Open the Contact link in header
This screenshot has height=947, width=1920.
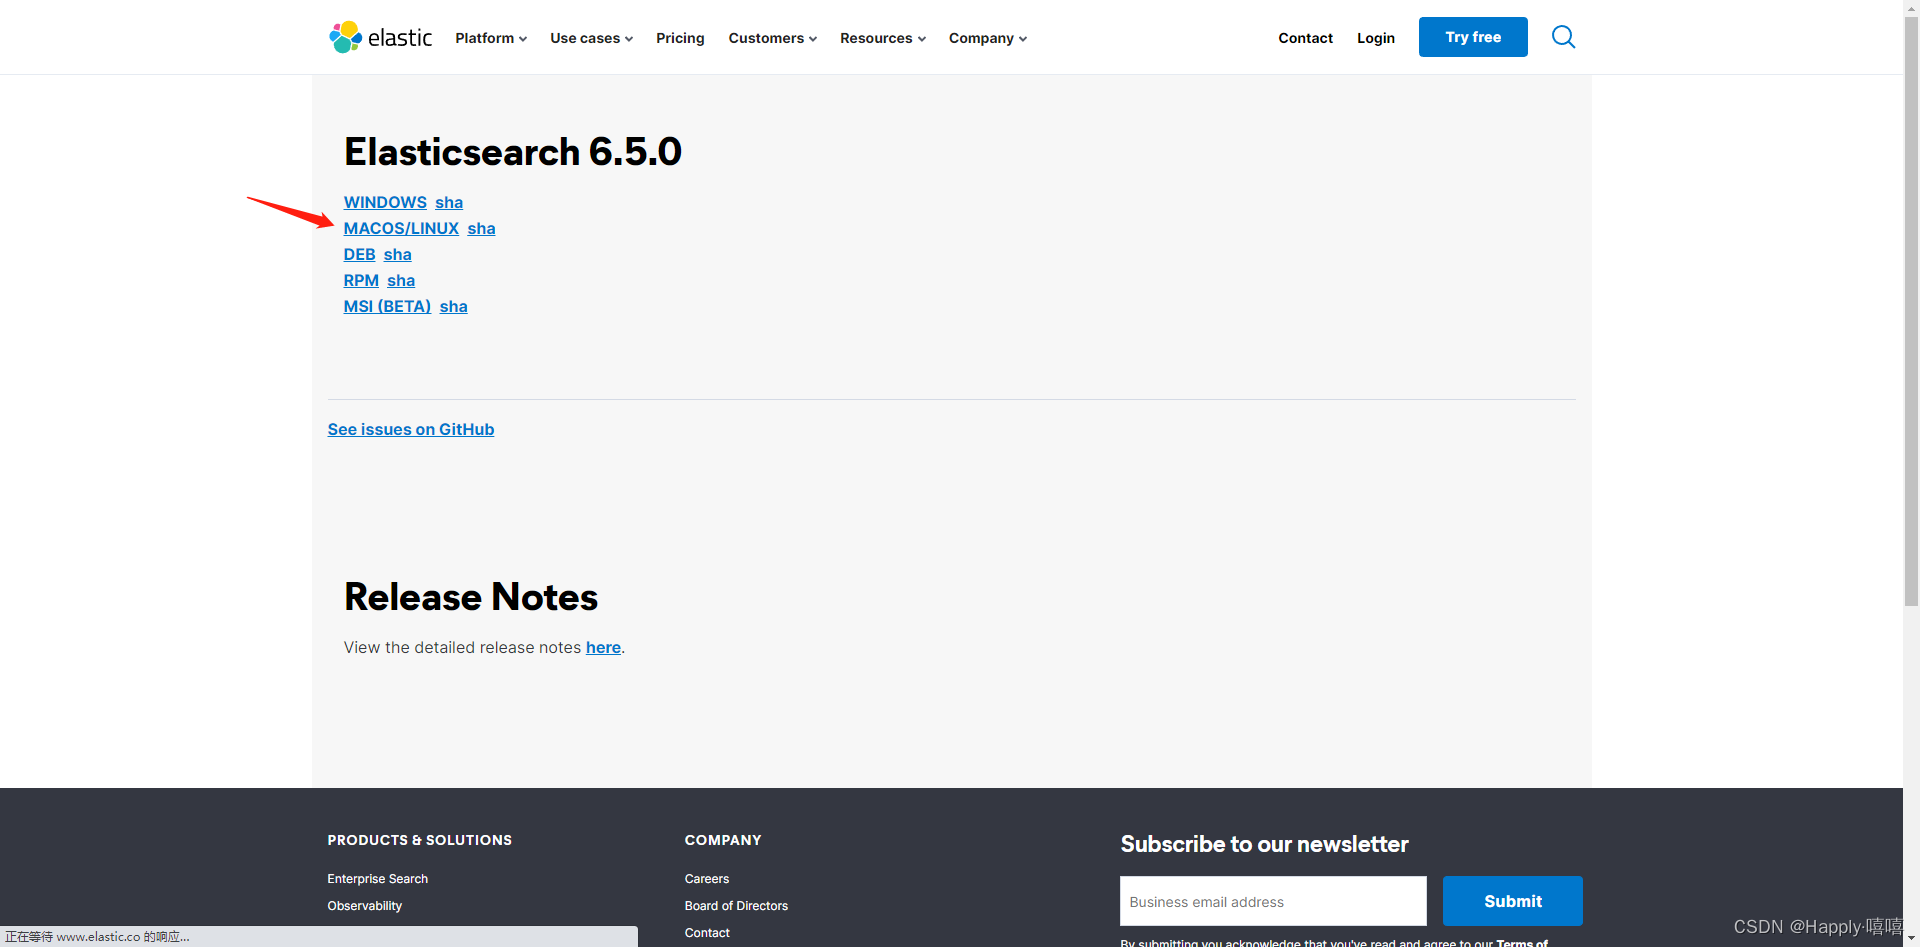1305,38
